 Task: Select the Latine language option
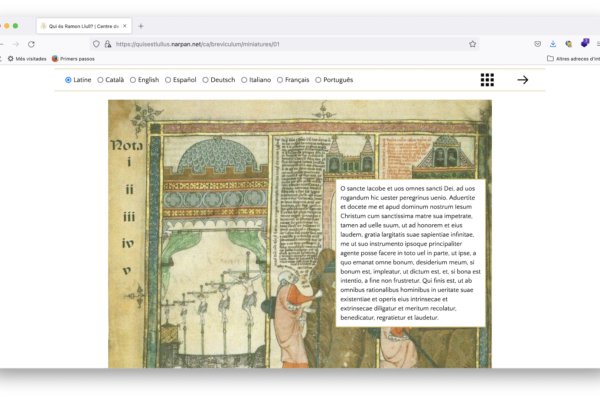tap(68, 80)
